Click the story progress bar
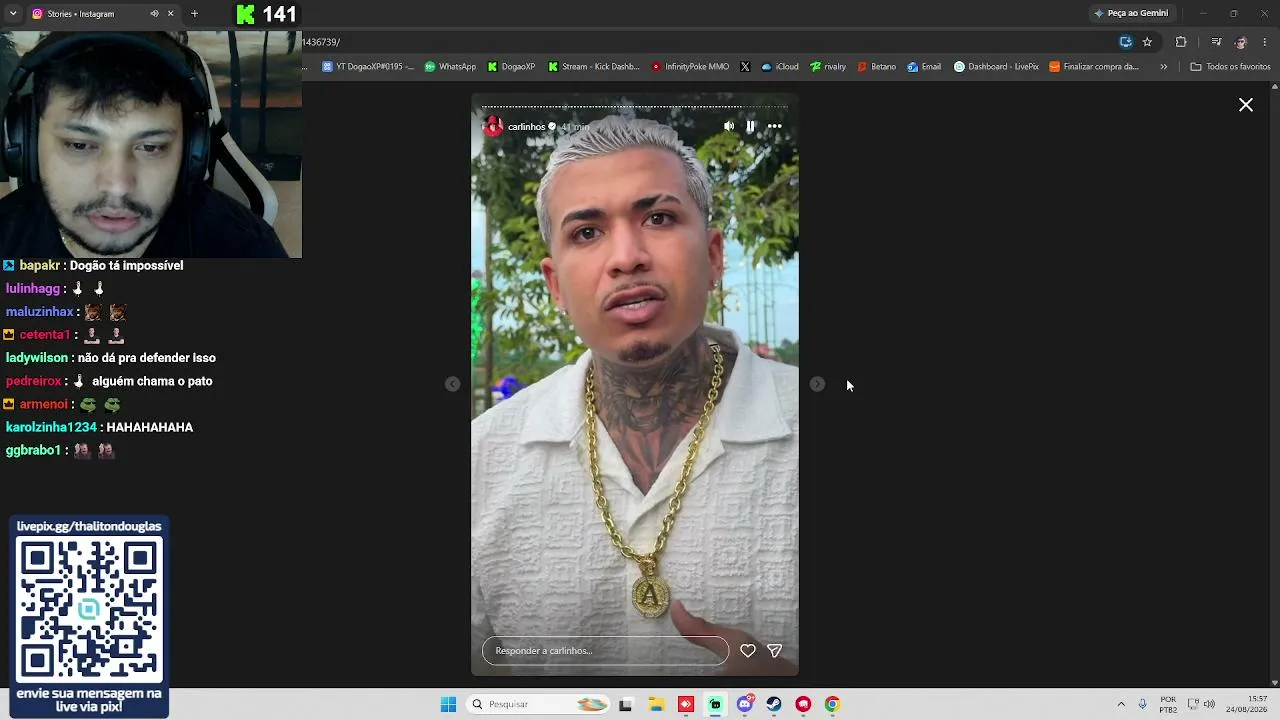The height and width of the screenshot is (720, 1280). pos(635,106)
